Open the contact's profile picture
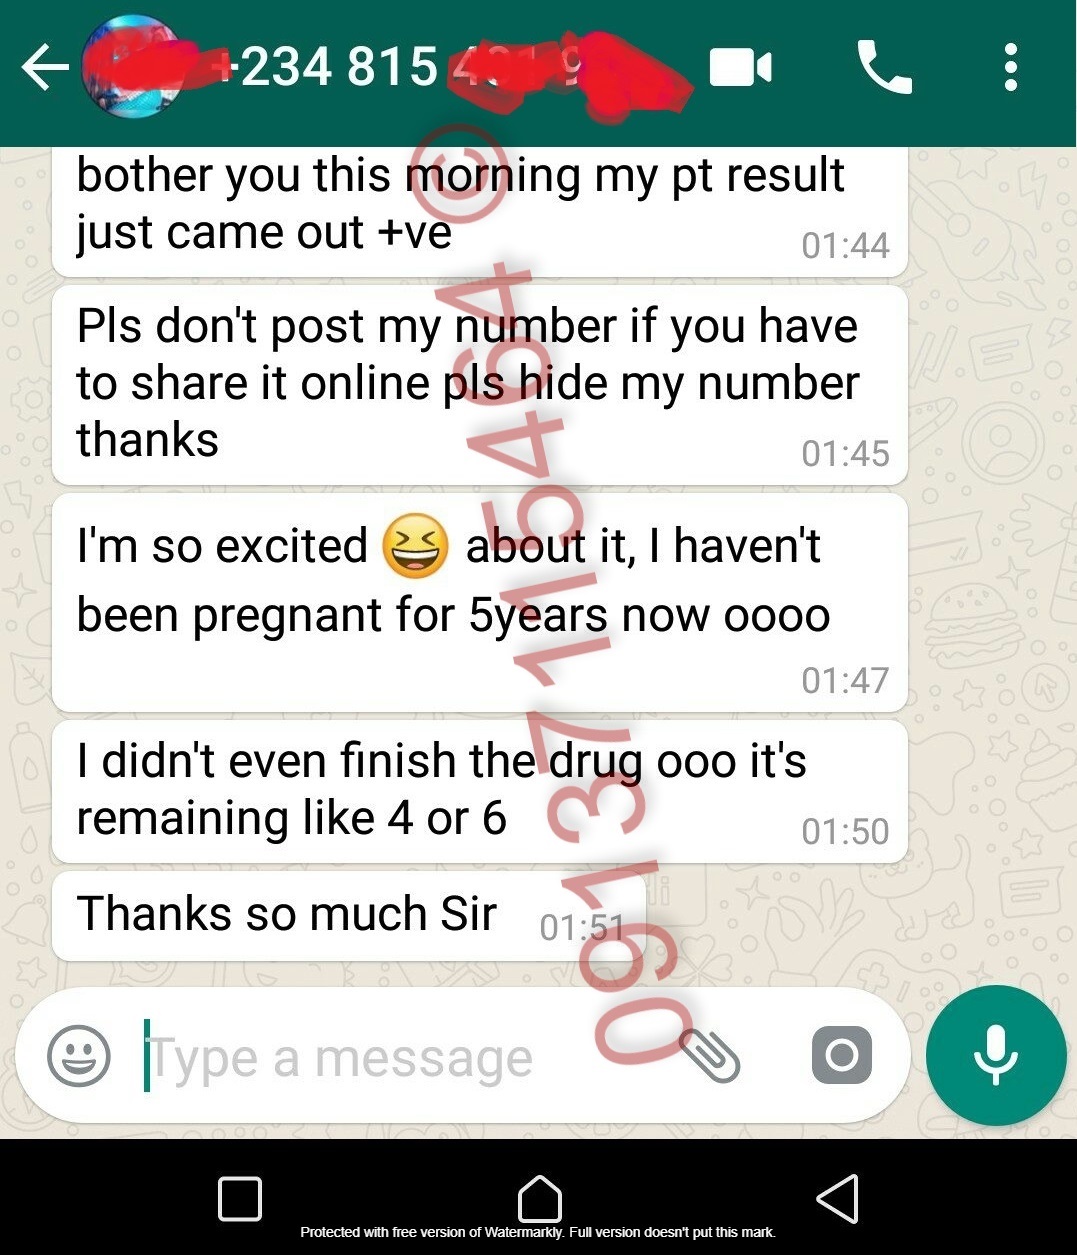The height and width of the screenshot is (1255, 1077). point(130,68)
